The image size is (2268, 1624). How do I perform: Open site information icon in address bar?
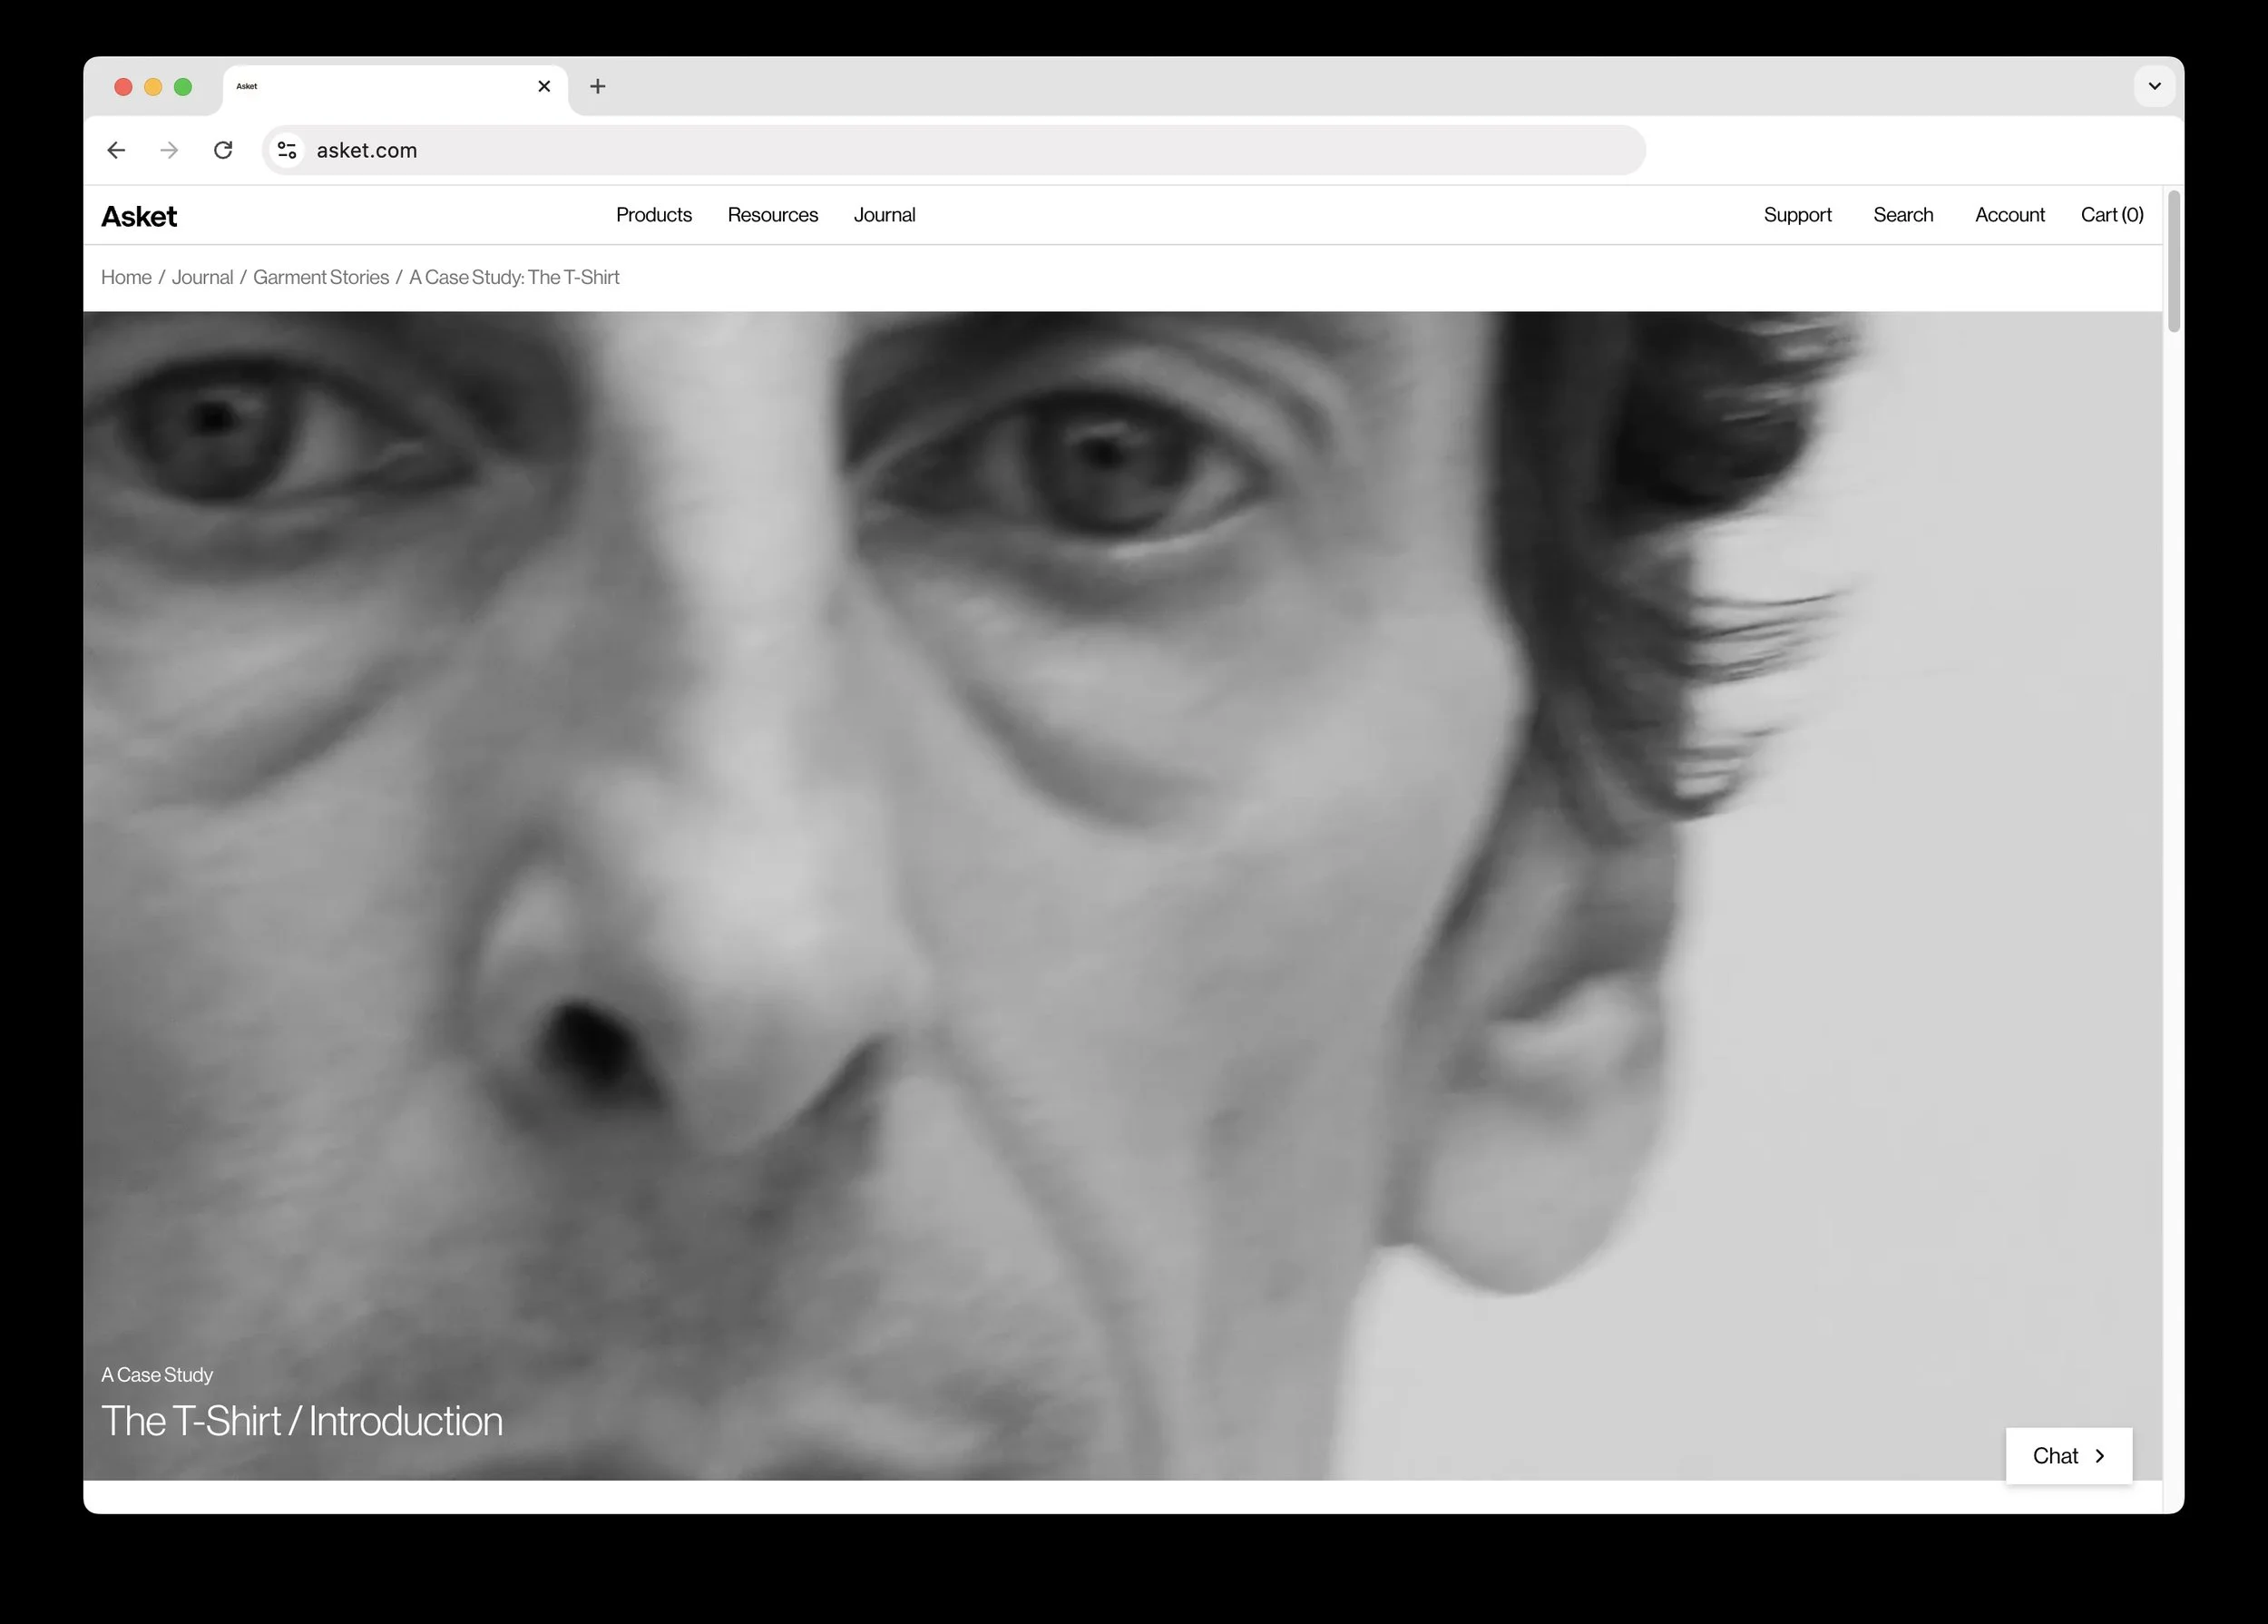pos(287,150)
